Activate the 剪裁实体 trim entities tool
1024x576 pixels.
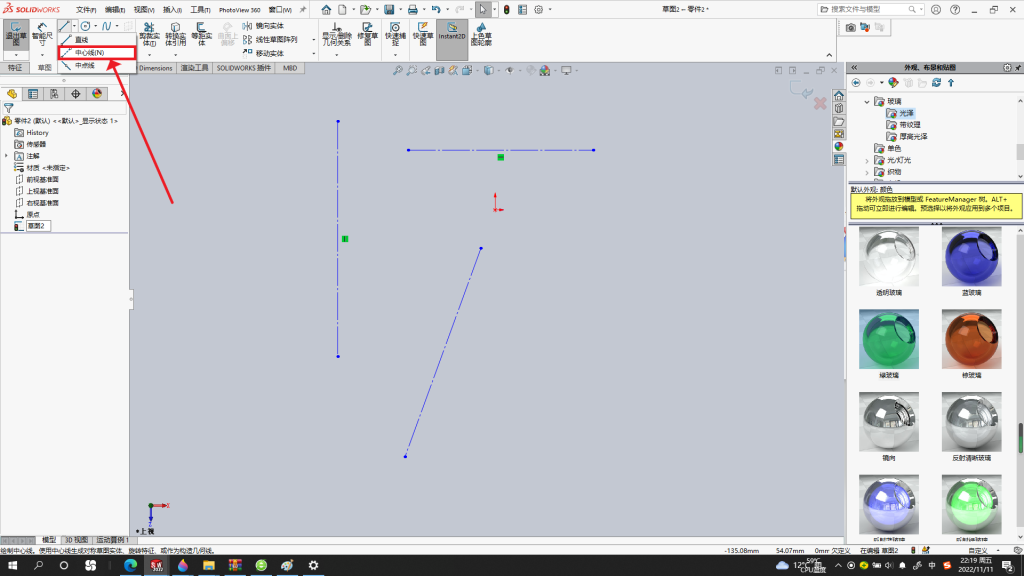[149, 35]
